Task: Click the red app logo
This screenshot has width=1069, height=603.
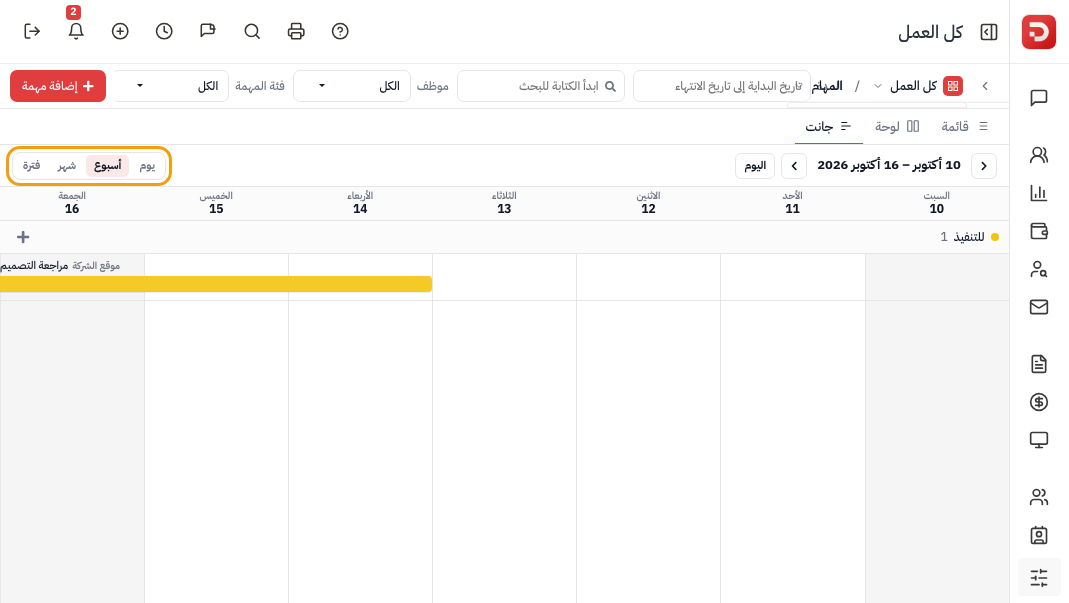Action: pyautogui.click(x=1039, y=32)
